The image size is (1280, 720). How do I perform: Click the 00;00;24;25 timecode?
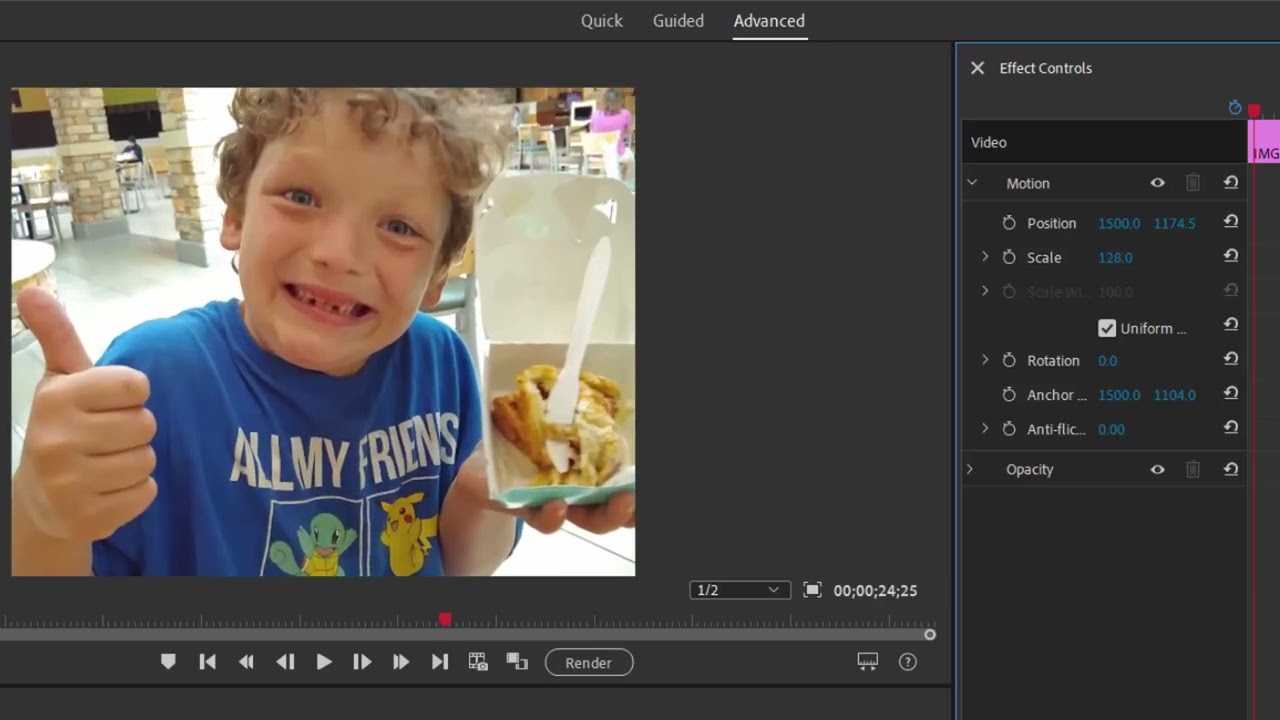(x=875, y=591)
